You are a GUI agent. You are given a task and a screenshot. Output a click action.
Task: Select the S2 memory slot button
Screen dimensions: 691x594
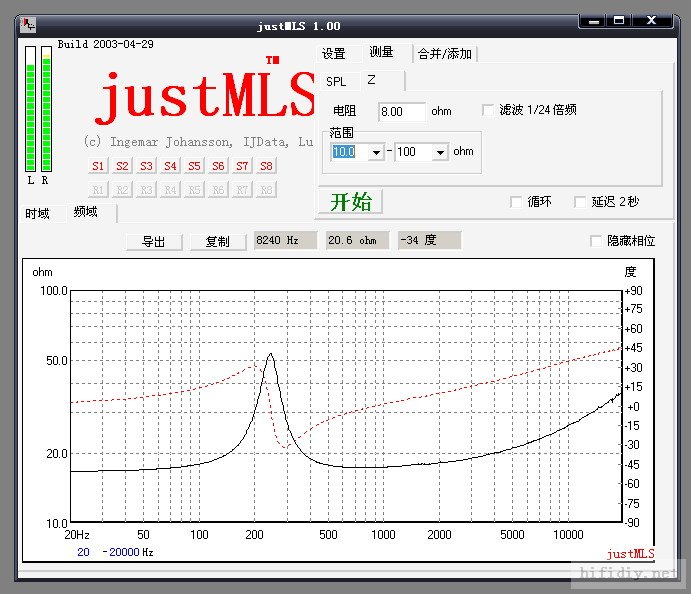coord(122,166)
